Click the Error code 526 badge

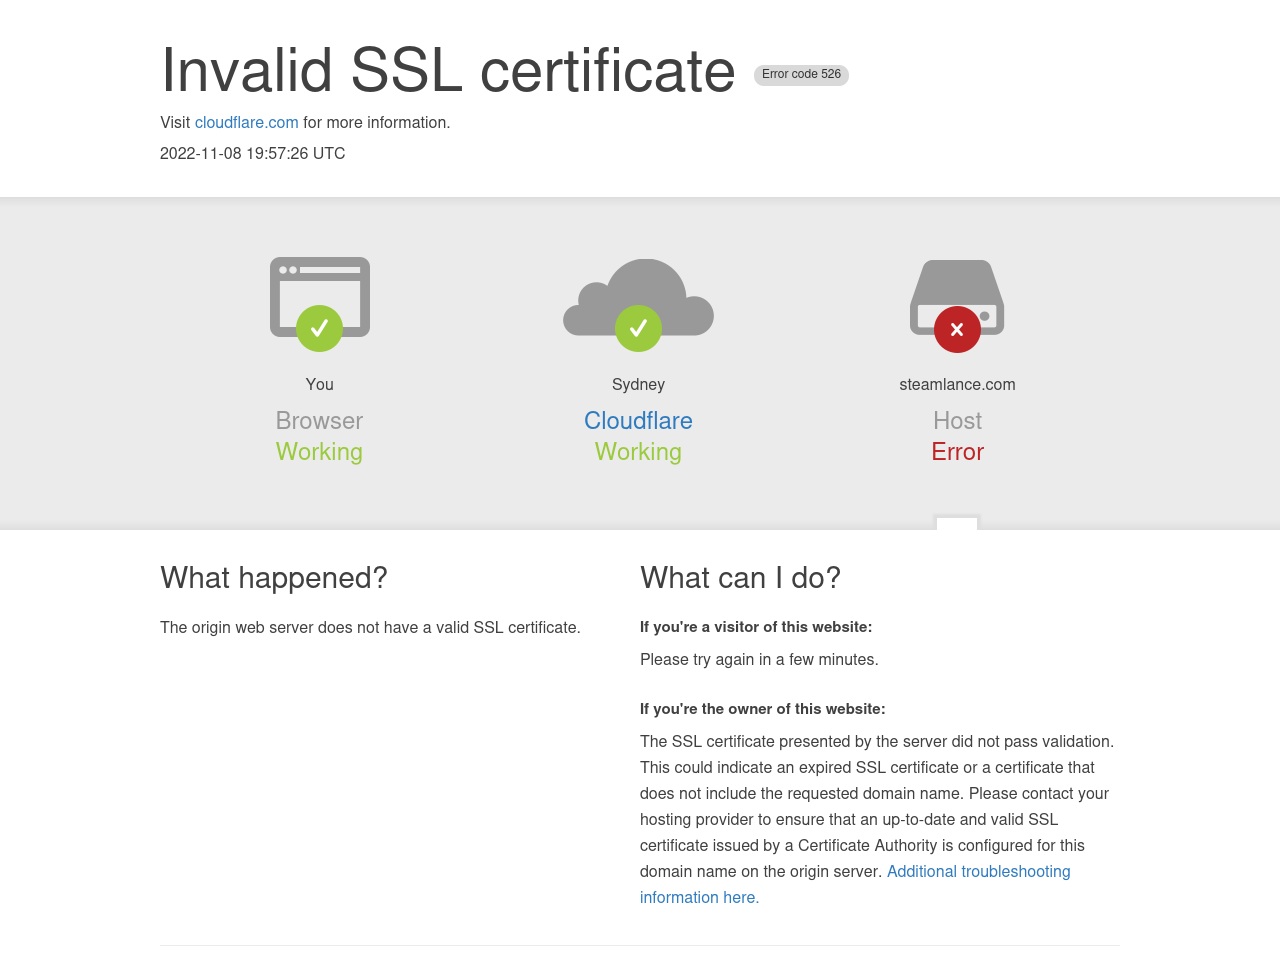(x=801, y=75)
